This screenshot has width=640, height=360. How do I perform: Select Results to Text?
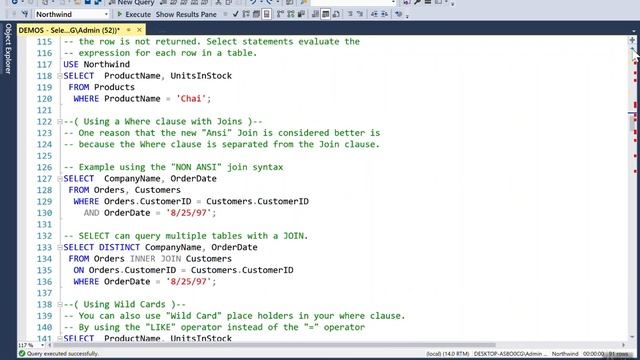[315, 14]
